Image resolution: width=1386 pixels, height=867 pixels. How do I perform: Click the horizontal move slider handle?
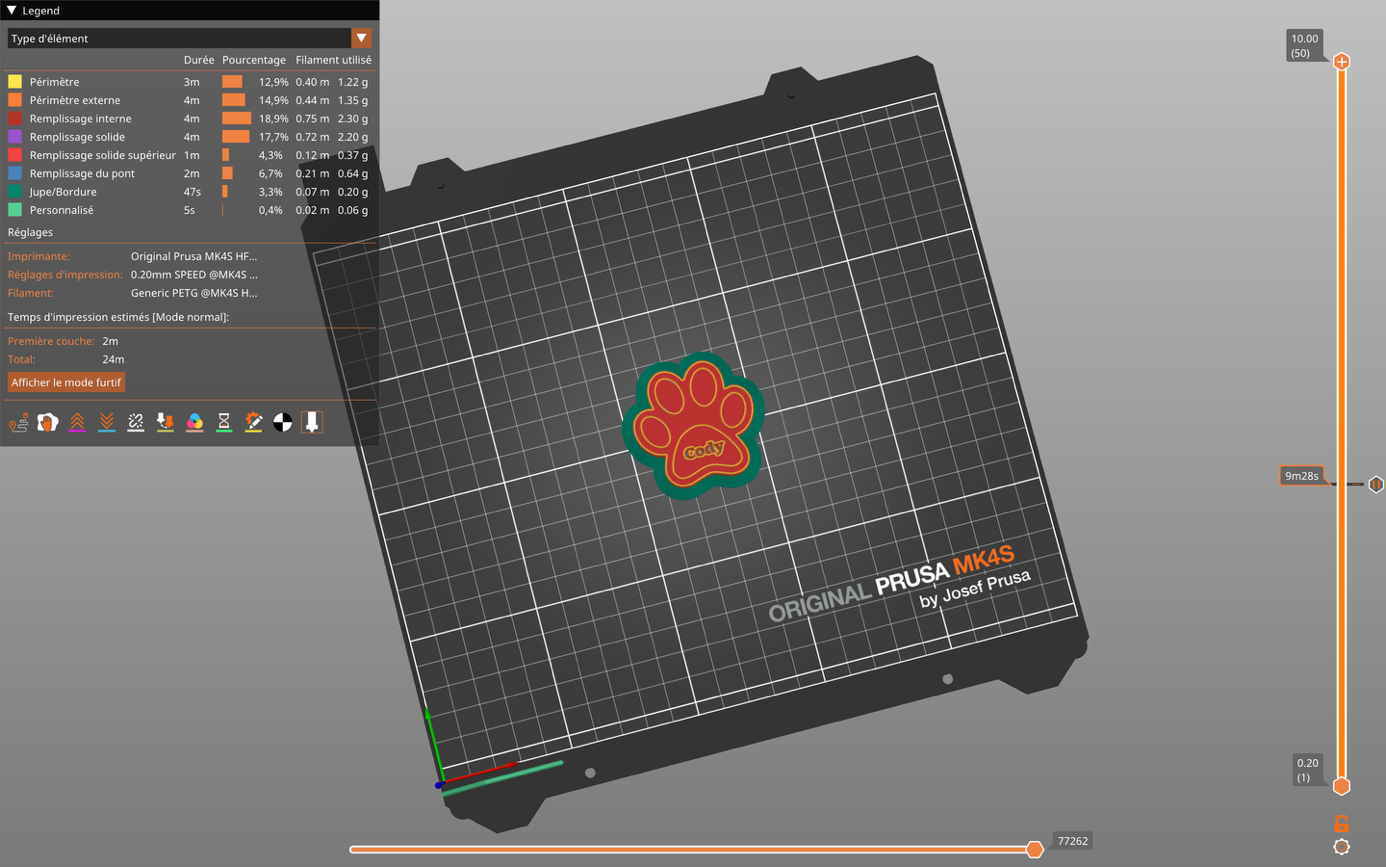[1035, 849]
